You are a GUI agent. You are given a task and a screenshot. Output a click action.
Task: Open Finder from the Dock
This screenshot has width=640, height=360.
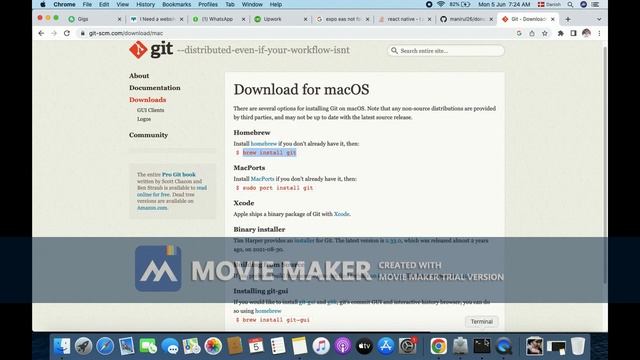62,346
